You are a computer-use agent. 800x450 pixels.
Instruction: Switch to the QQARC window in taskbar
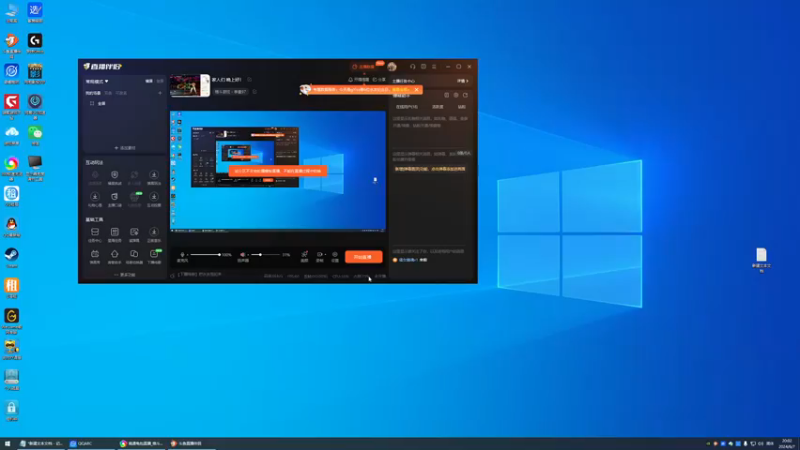click(91, 443)
